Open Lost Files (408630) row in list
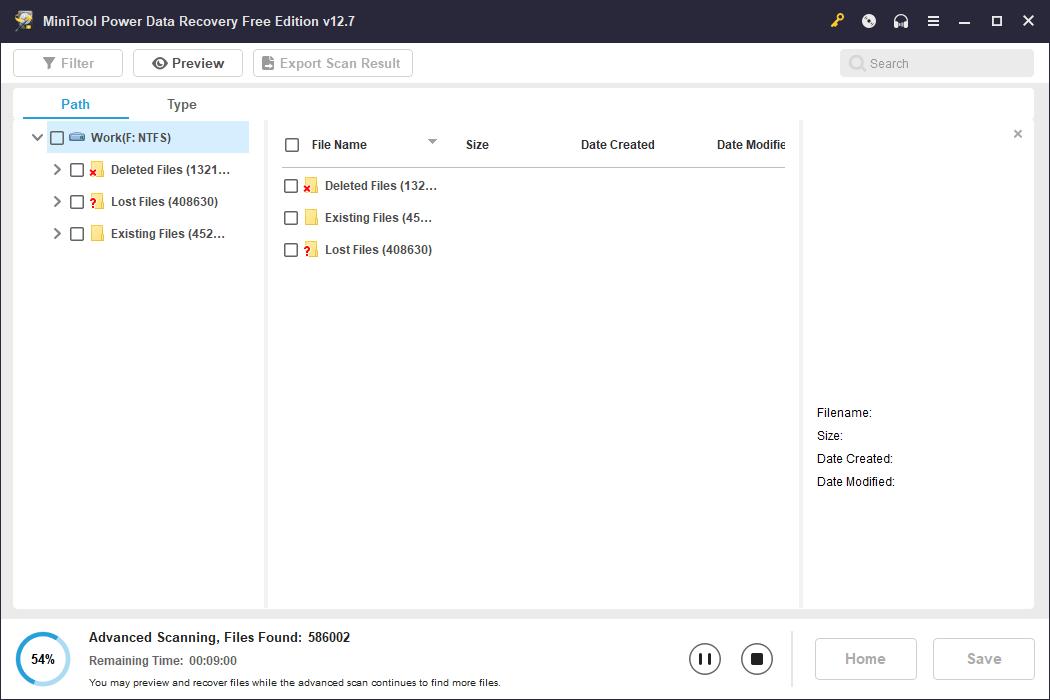The height and width of the screenshot is (700, 1050). click(378, 250)
